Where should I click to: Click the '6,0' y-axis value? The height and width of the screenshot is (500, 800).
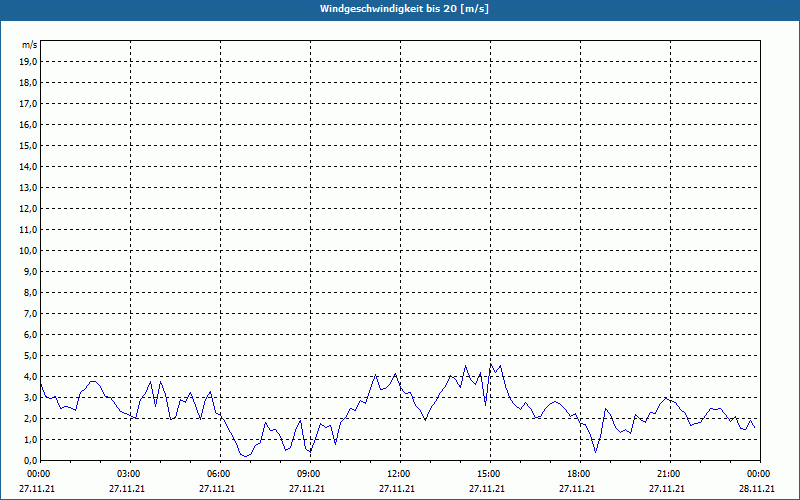[30, 334]
